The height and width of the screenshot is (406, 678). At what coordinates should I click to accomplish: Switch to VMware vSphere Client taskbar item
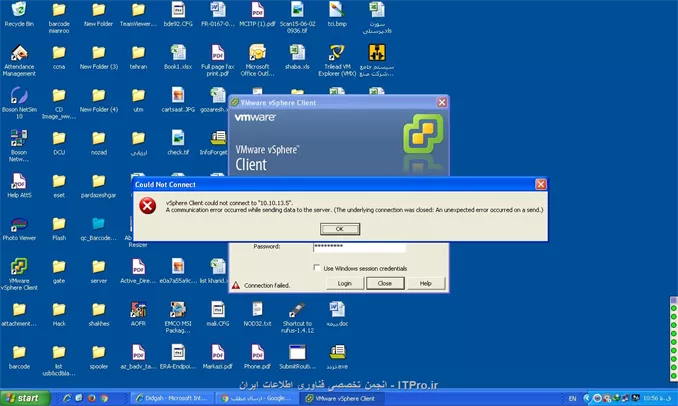342,398
